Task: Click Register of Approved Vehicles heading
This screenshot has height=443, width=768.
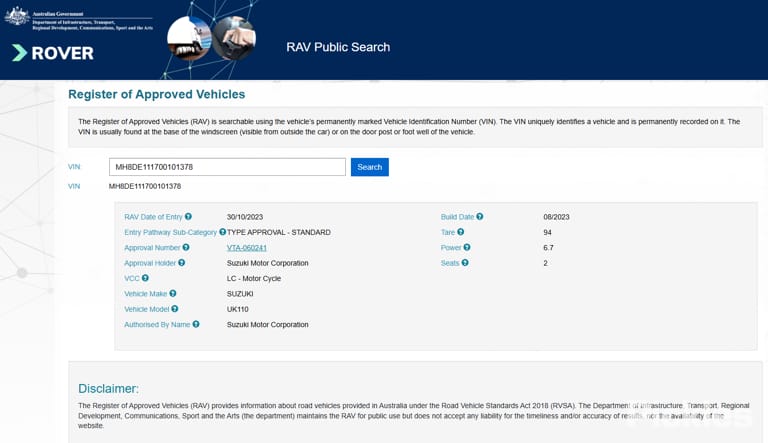Action: 157,94
